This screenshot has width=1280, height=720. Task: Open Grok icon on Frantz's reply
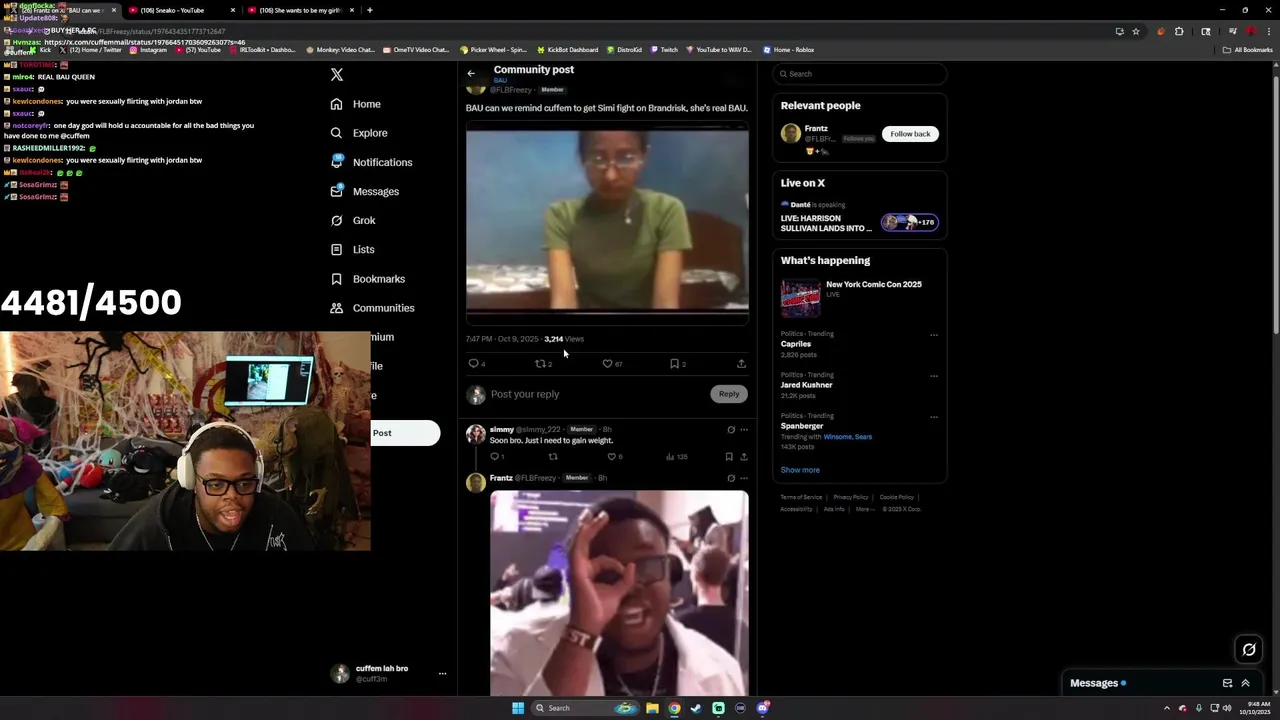coord(731,478)
